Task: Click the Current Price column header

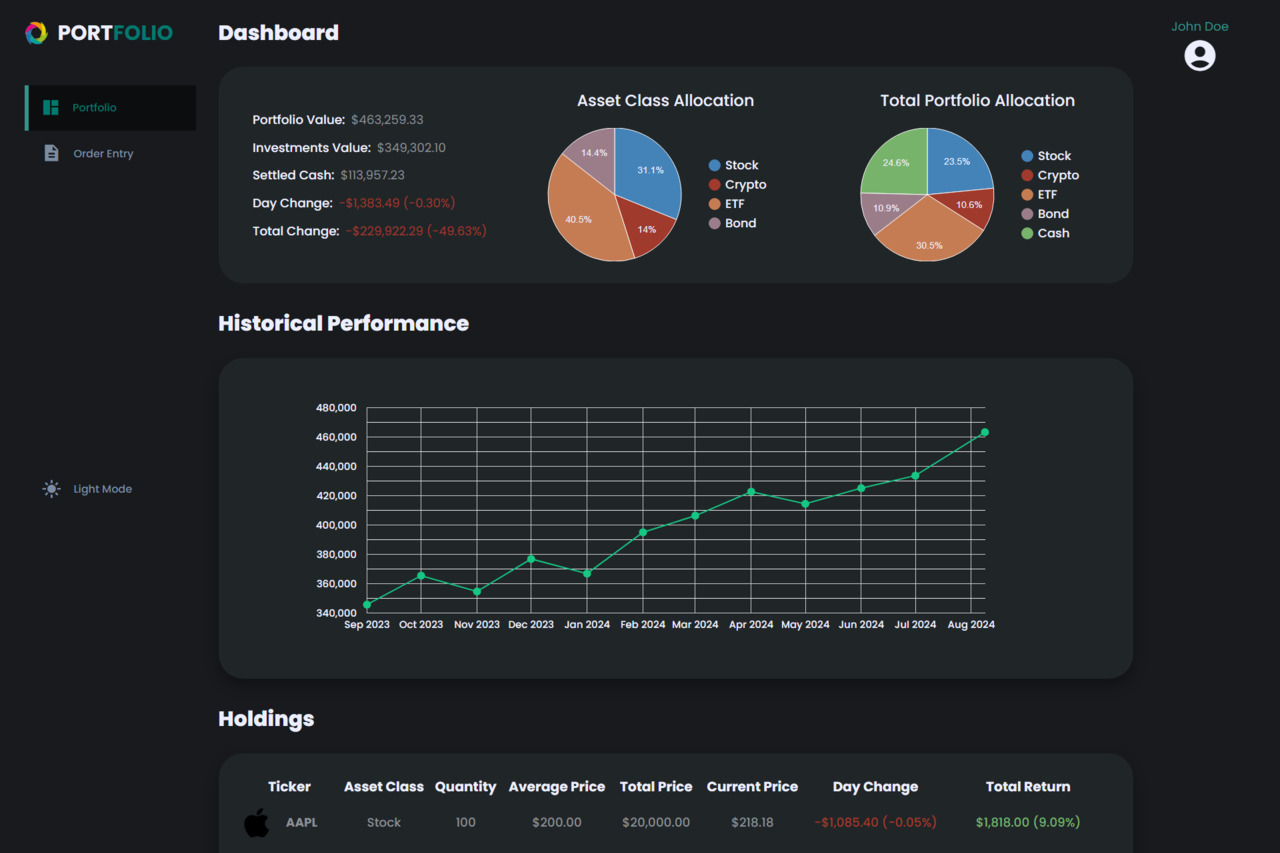Action: tap(752, 786)
